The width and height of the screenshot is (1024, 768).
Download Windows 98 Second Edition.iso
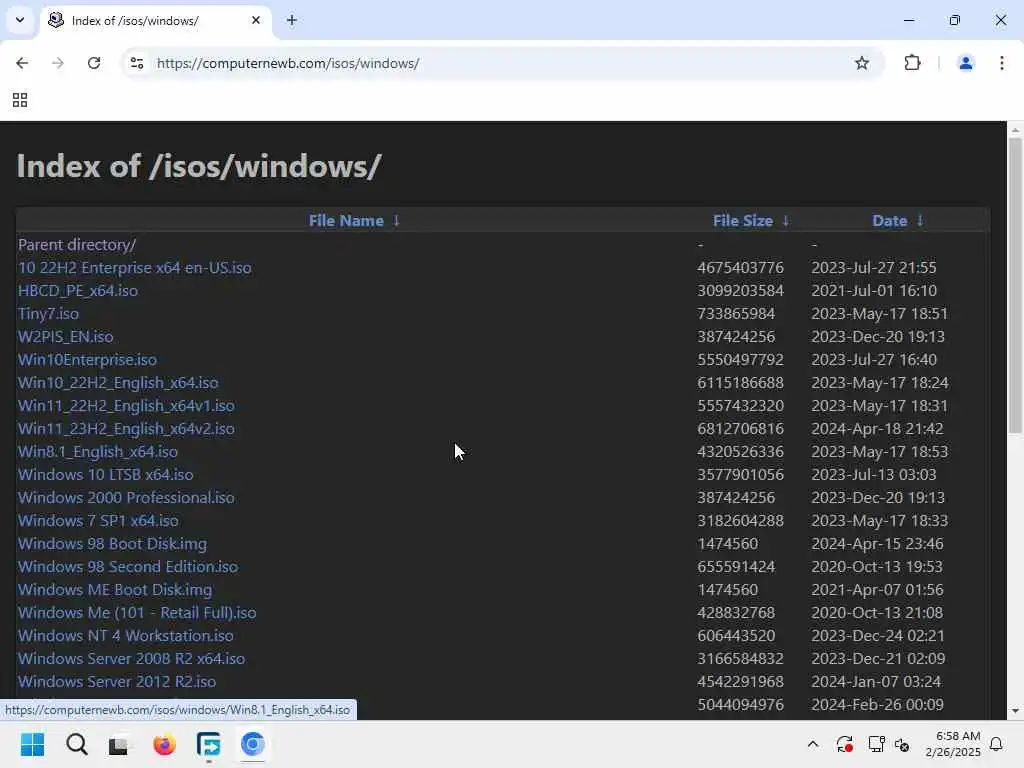coord(128,566)
